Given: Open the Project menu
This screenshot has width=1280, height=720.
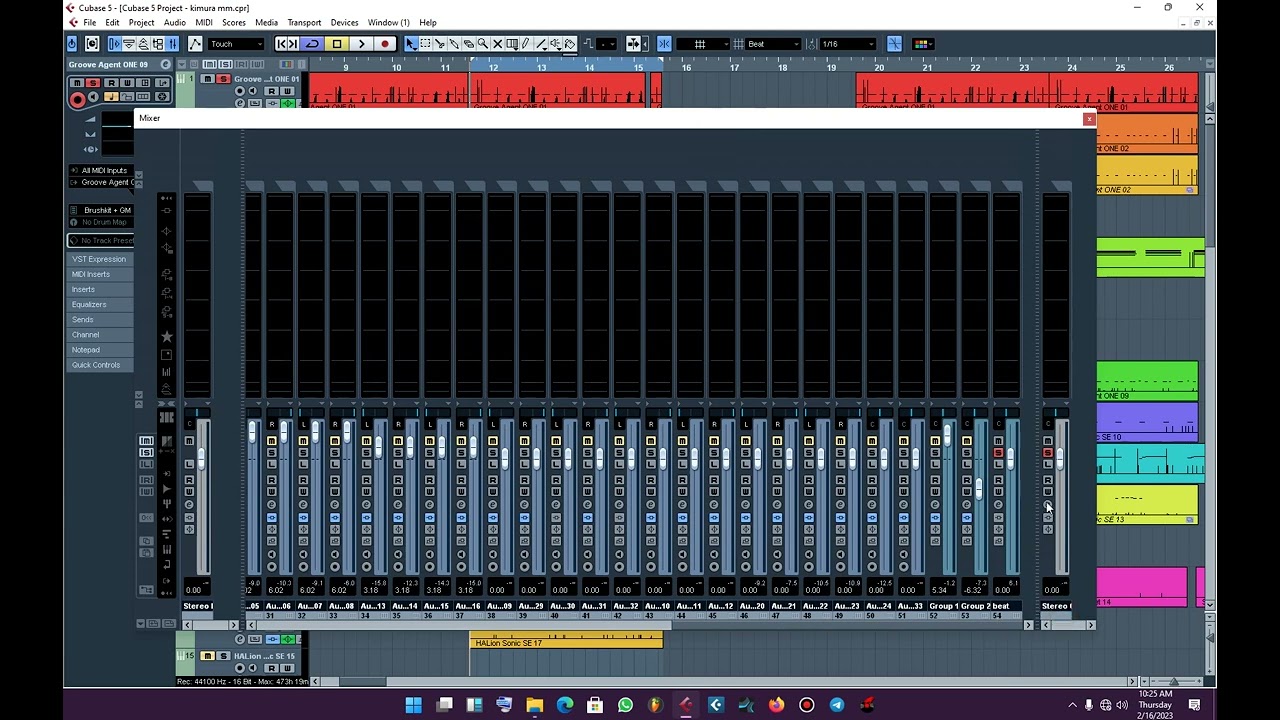Looking at the screenshot, I should click(x=141, y=22).
